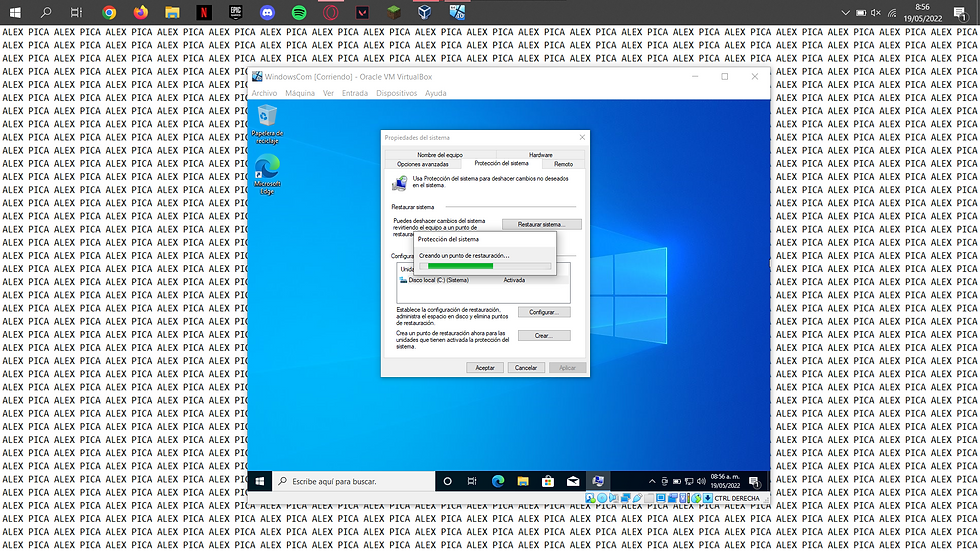The height and width of the screenshot is (551, 980).
Task: Close Propiedades del sistema dialog
Action: click(582, 137)
